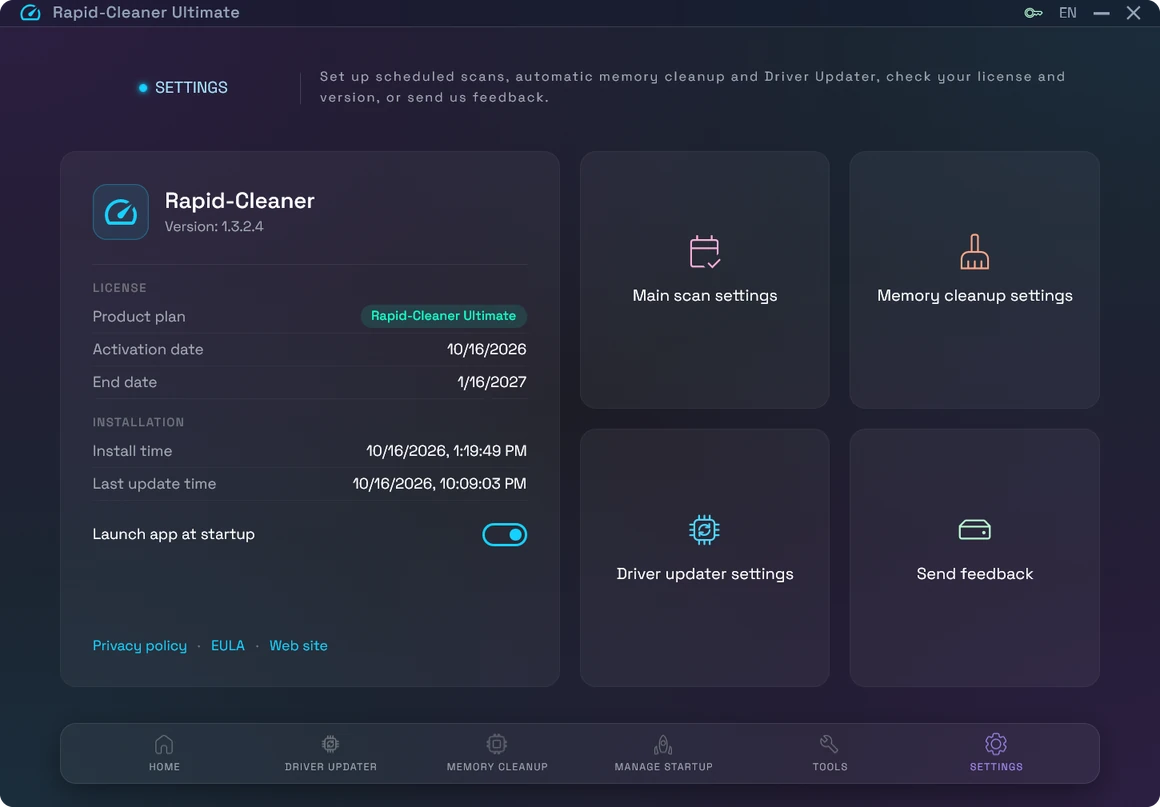Select the SETTINGS tab label in bottom bar
Image resolution: width=1160 pixels, height=807 pixels.
click(x=996, y=767)
